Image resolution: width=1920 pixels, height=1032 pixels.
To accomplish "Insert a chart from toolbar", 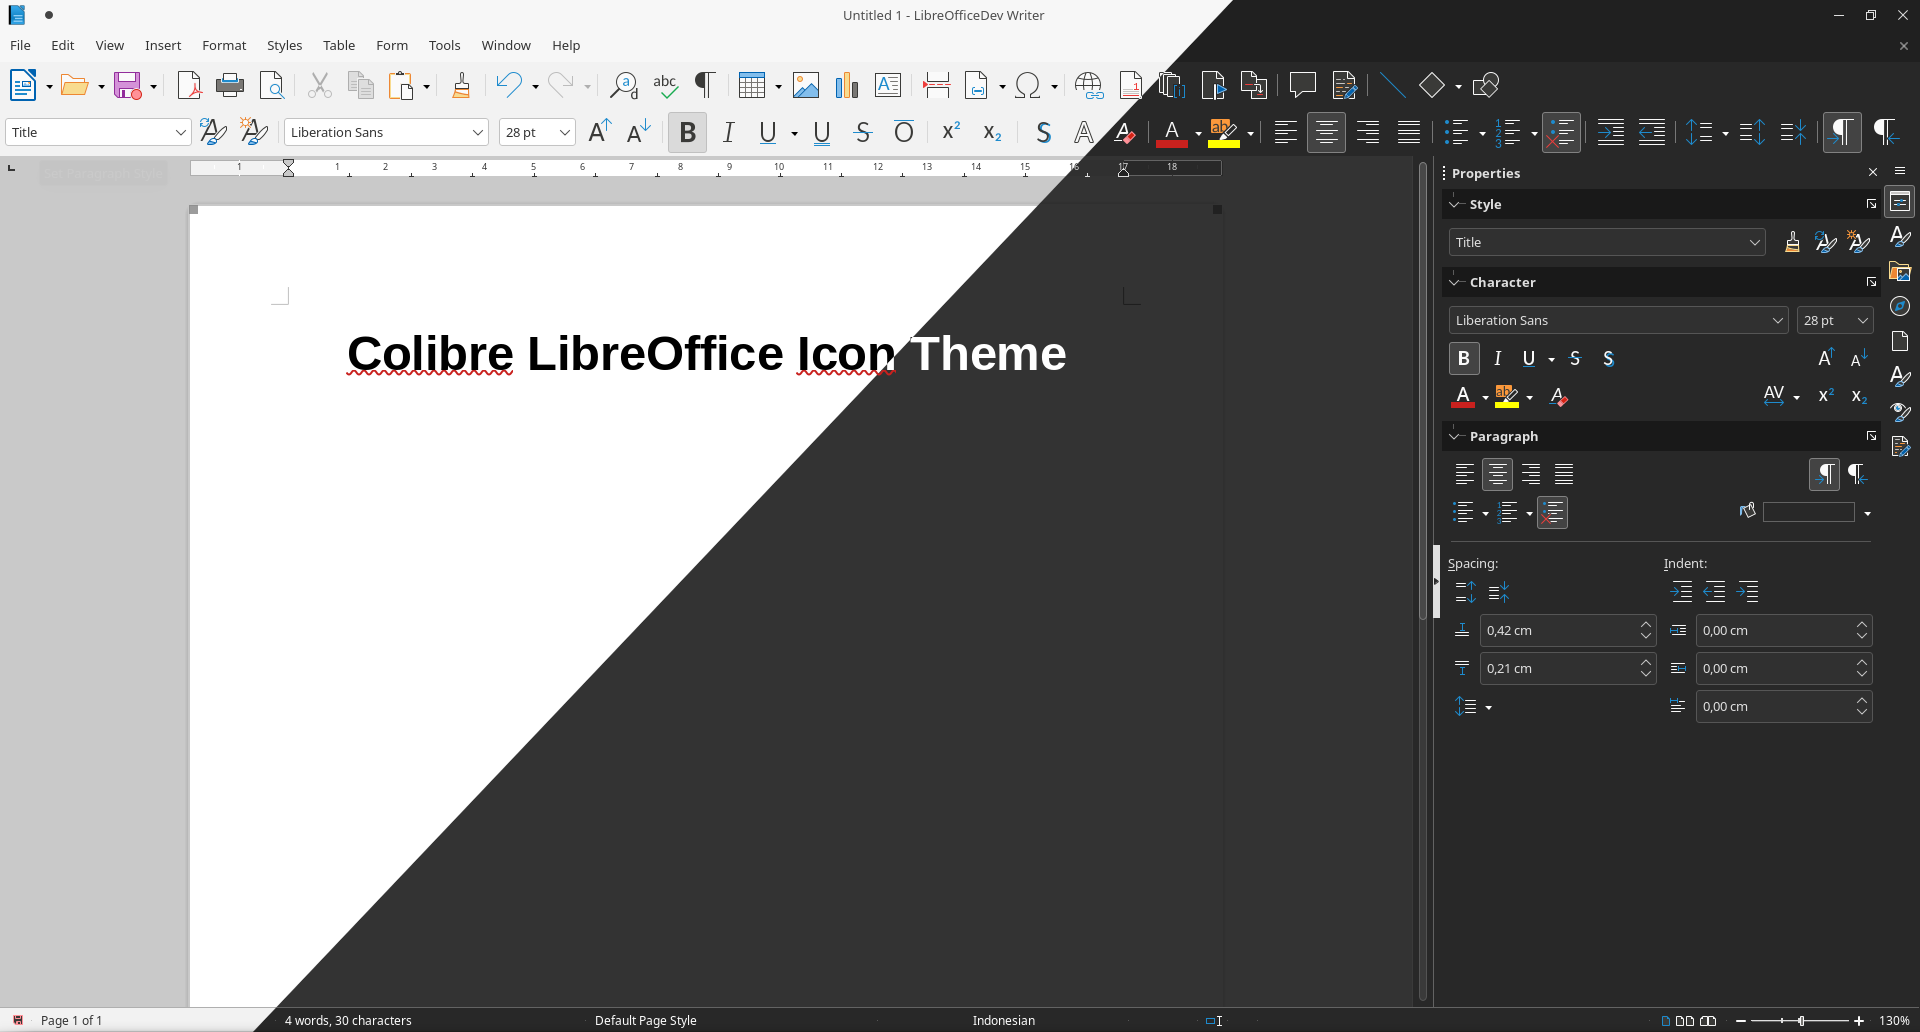I will [x=847, y=86].
